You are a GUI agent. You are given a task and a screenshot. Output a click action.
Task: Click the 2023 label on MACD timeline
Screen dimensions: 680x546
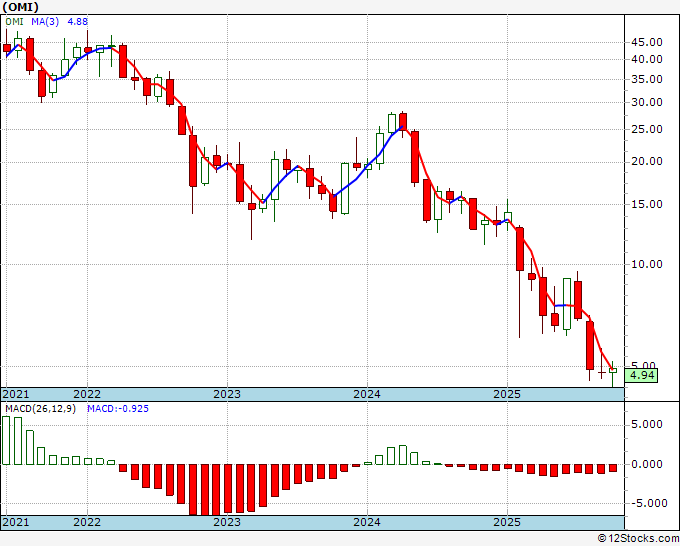227,522
